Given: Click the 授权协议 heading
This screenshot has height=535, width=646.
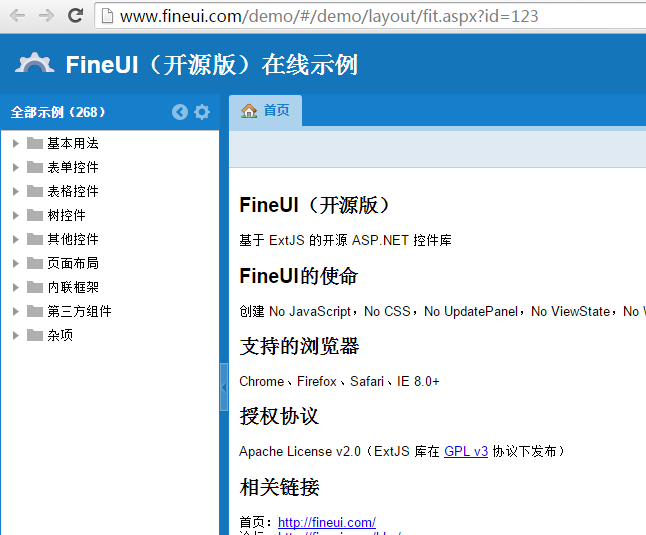Looking at the screenshot, I should 279,416.
